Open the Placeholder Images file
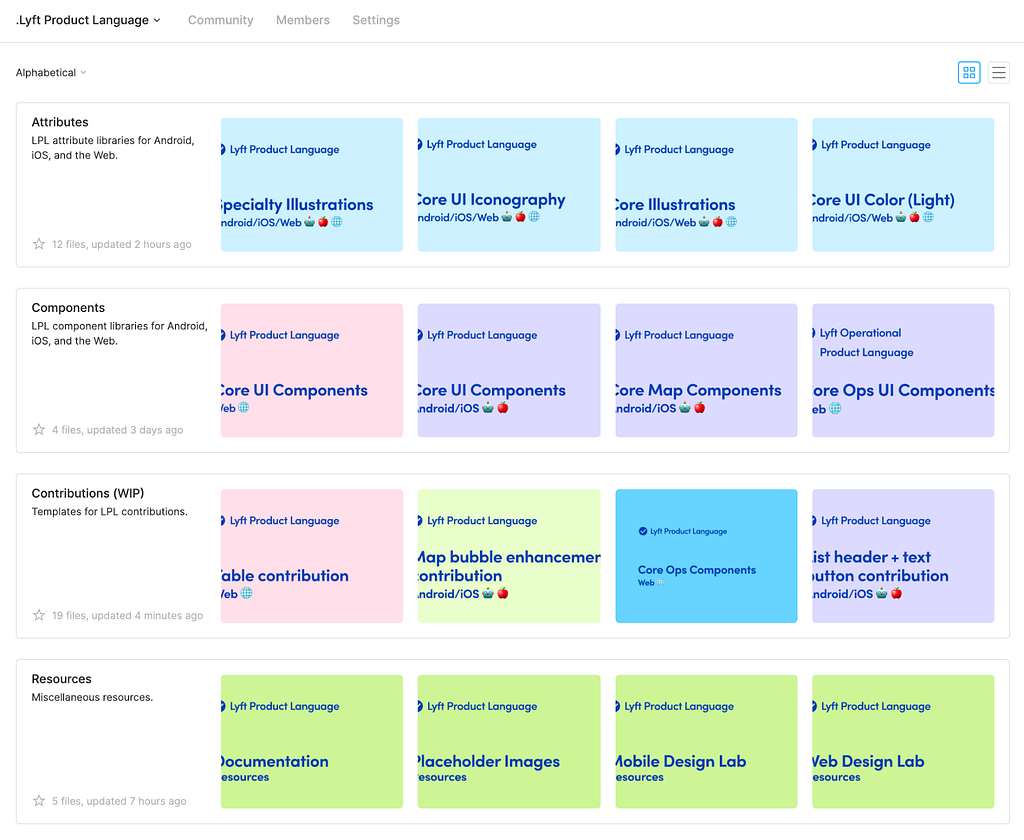1024x840 pixels. [x=509, y=741]
